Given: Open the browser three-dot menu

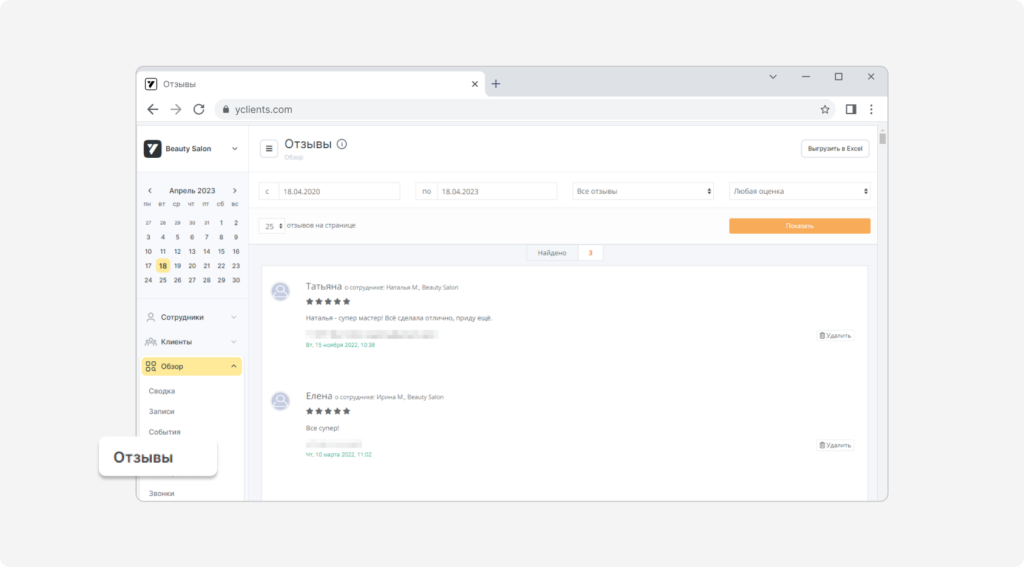Looking at the screenshot, I should coord(871,110).
